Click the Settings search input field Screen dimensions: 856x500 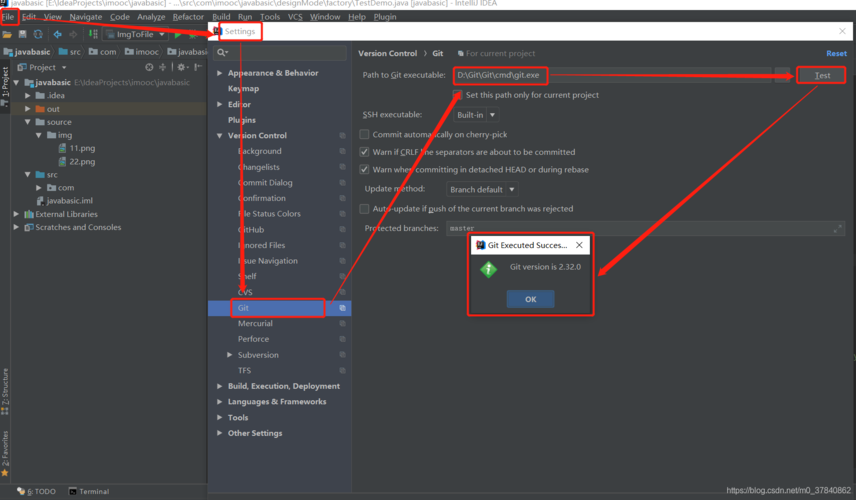click(x=281, y=52)
